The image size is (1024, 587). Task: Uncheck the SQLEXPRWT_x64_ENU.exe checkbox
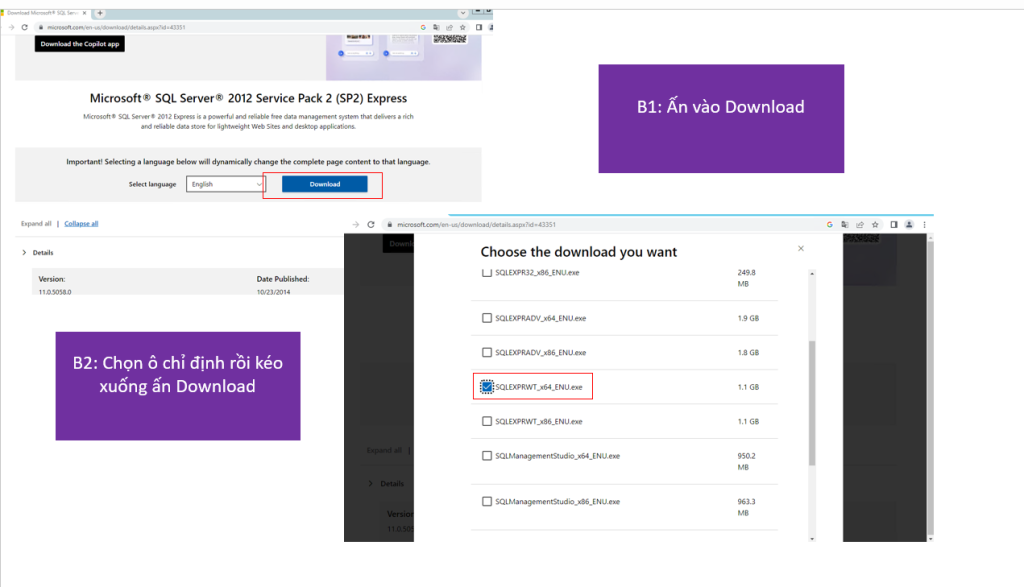487,387
